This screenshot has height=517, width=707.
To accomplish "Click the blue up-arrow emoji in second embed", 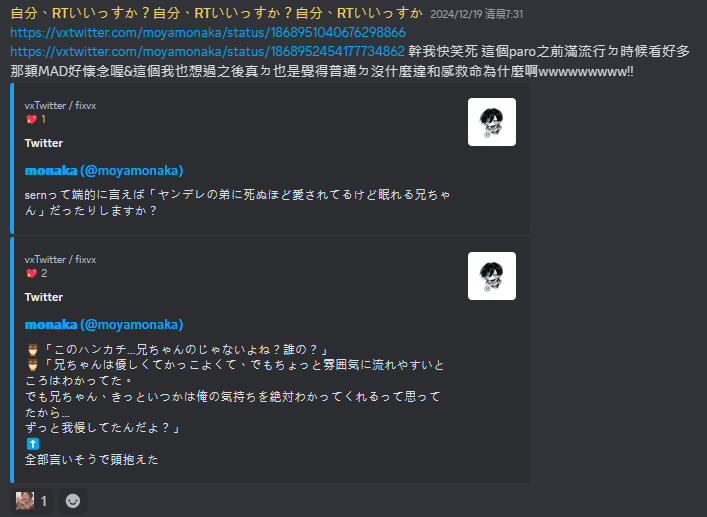I will pyautogui.click(x=32, y=444).
